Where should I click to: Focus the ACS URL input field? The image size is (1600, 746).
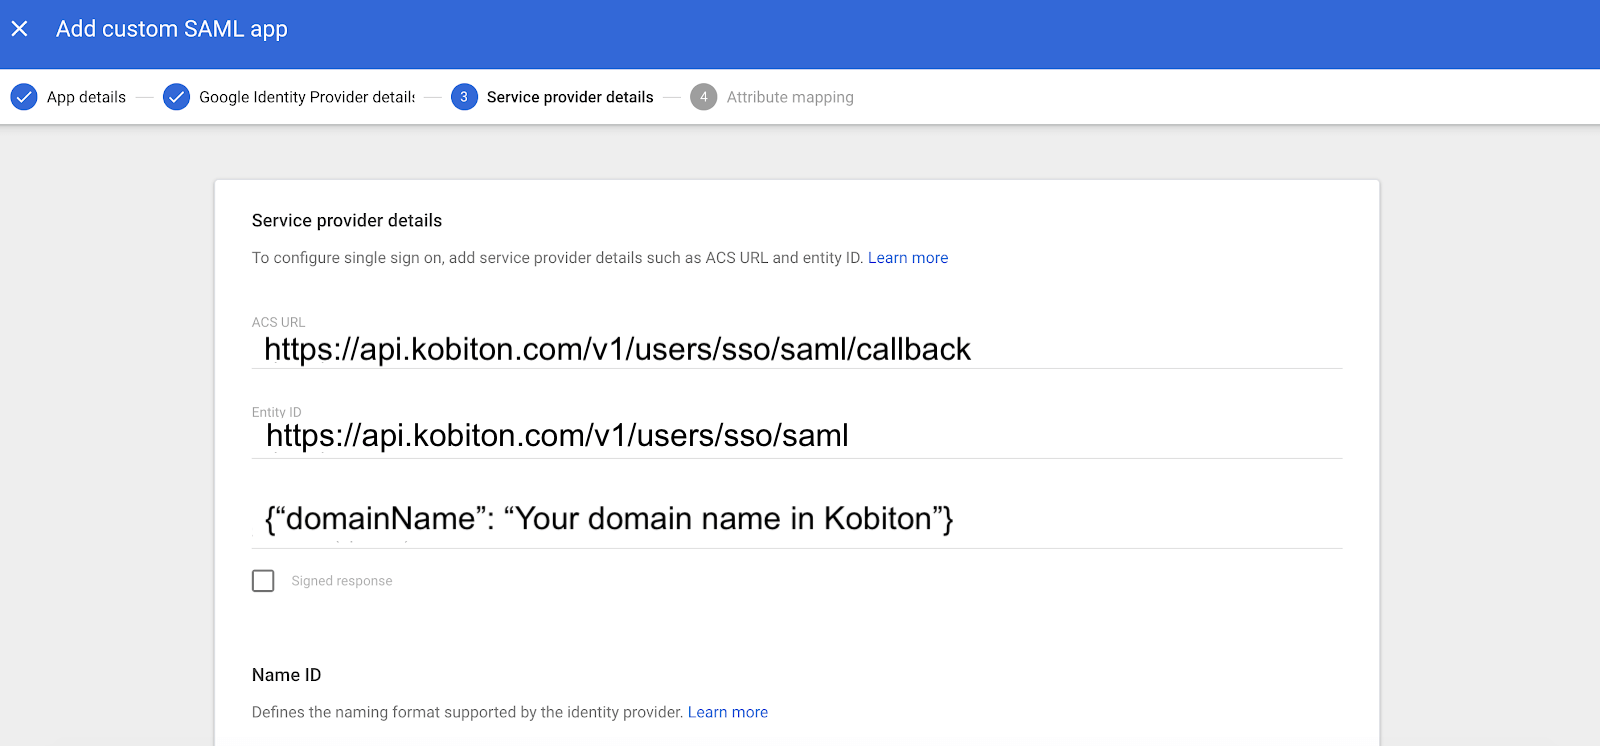coord(797,349)
